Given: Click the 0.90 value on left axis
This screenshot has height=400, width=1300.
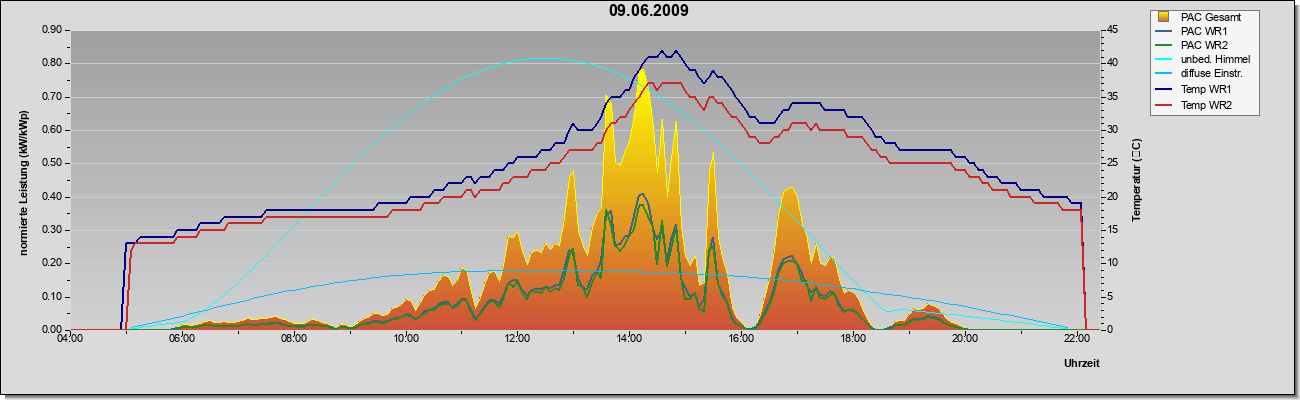Looking at the screenshot, I should [x=51, y=30].
